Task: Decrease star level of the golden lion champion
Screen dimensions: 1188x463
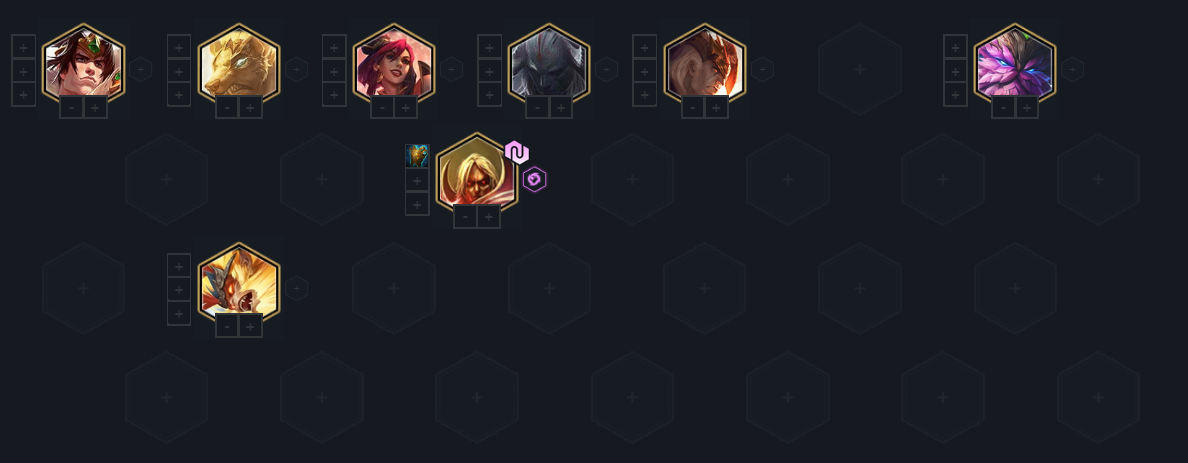Action: pos(227,108)
